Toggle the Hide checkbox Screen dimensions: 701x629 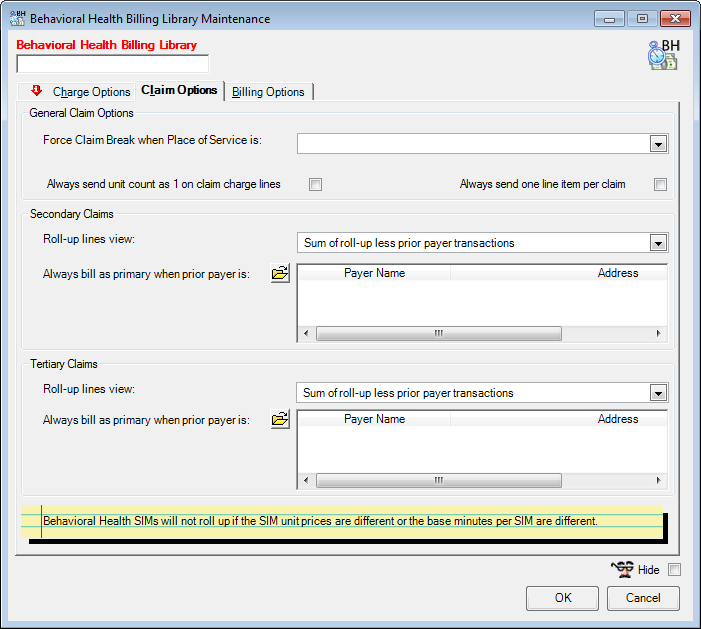tap(674, 570)
